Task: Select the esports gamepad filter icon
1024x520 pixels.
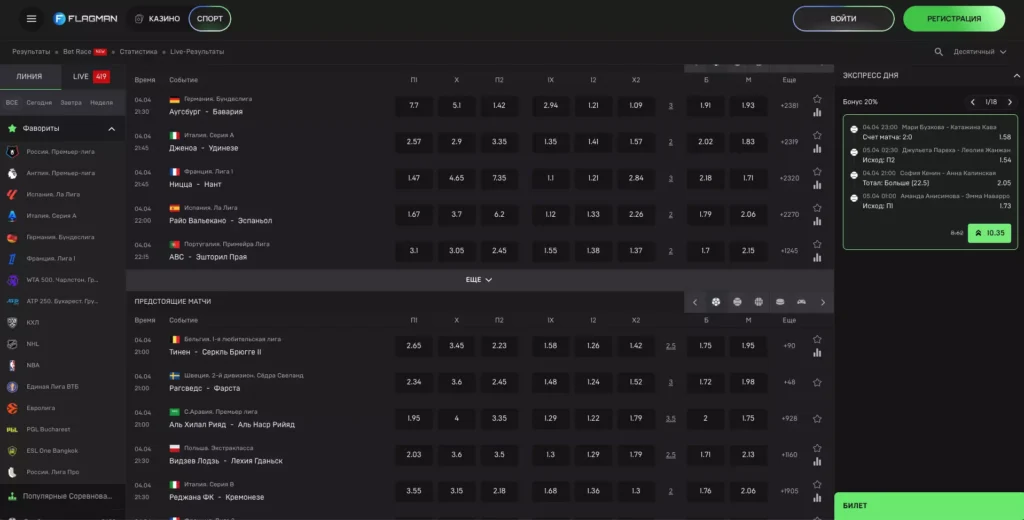Action: click(801, 302)
